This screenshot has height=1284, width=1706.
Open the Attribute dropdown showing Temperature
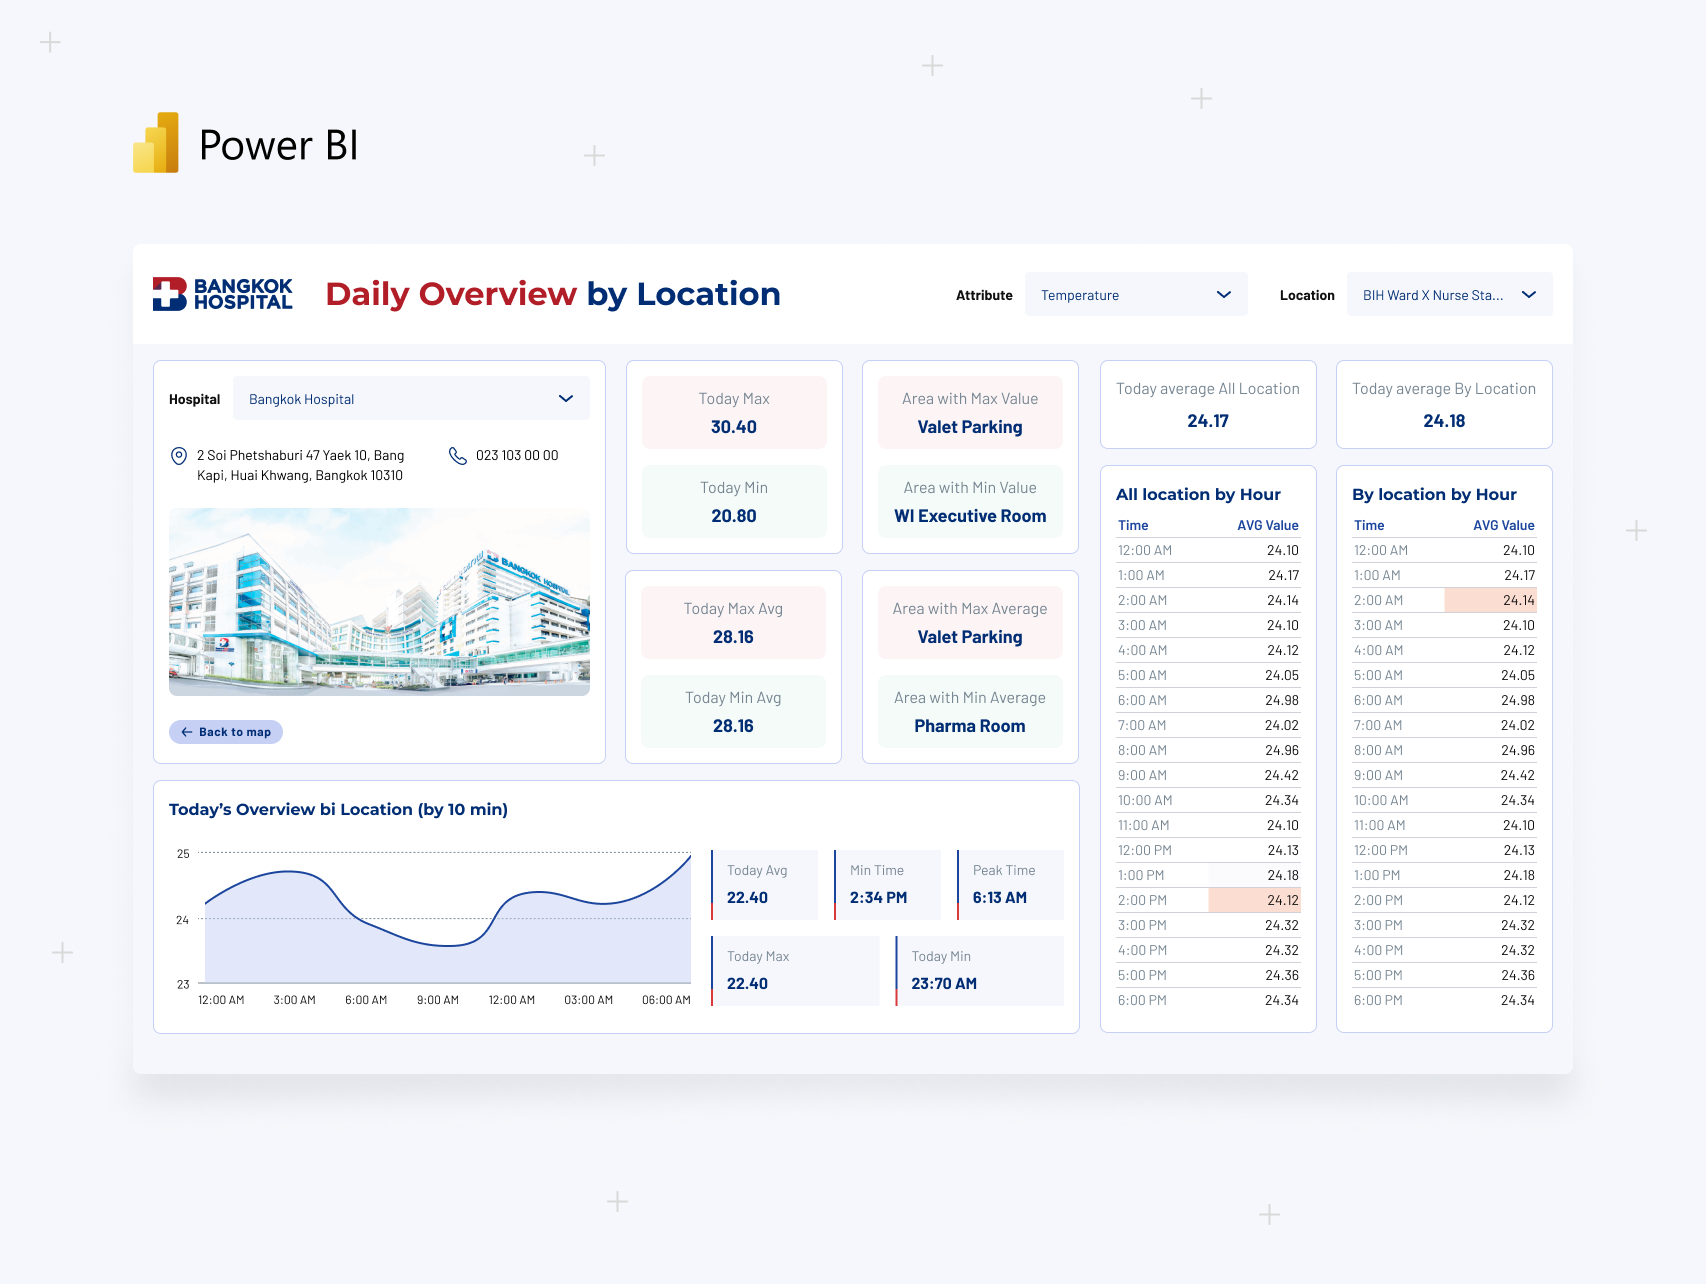coord(1136,294)
